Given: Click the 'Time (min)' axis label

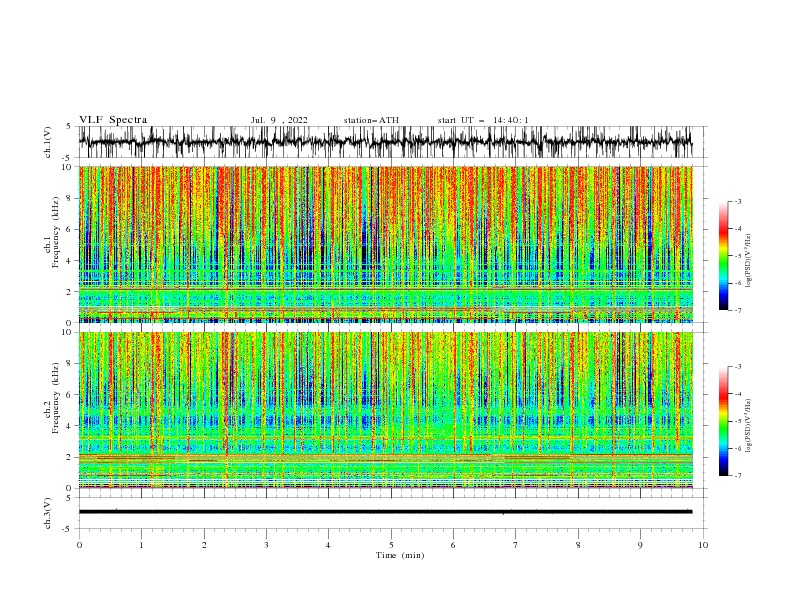Looking at the screenshot, I should (400, 555).
